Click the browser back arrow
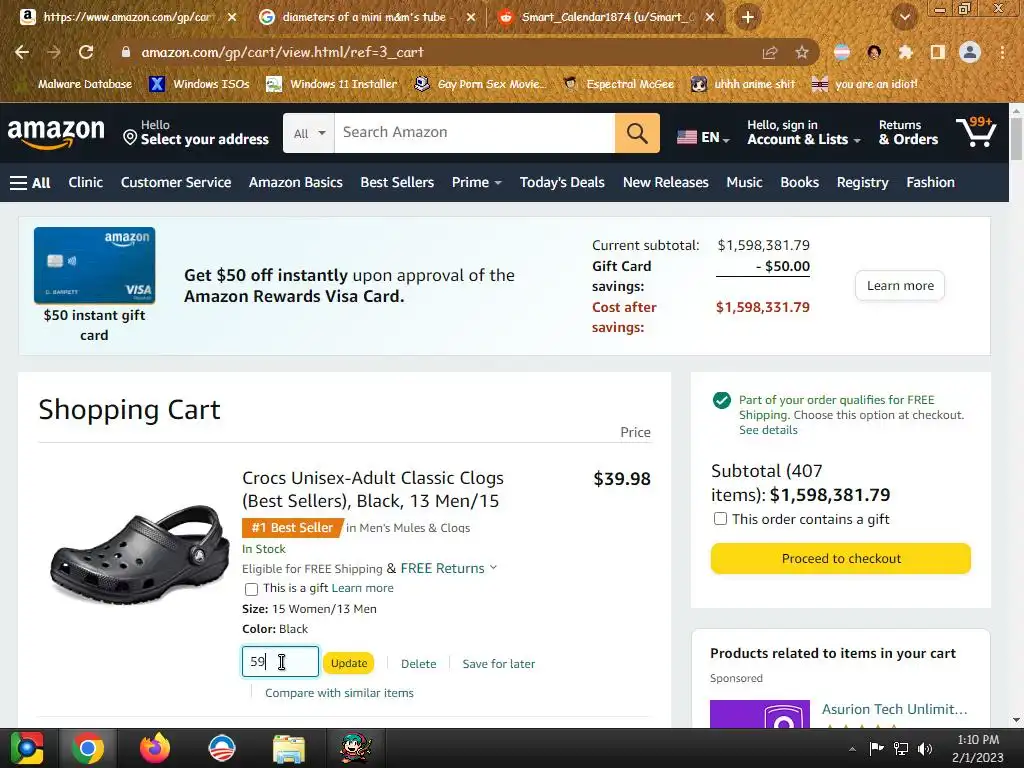 click(22, 52)
